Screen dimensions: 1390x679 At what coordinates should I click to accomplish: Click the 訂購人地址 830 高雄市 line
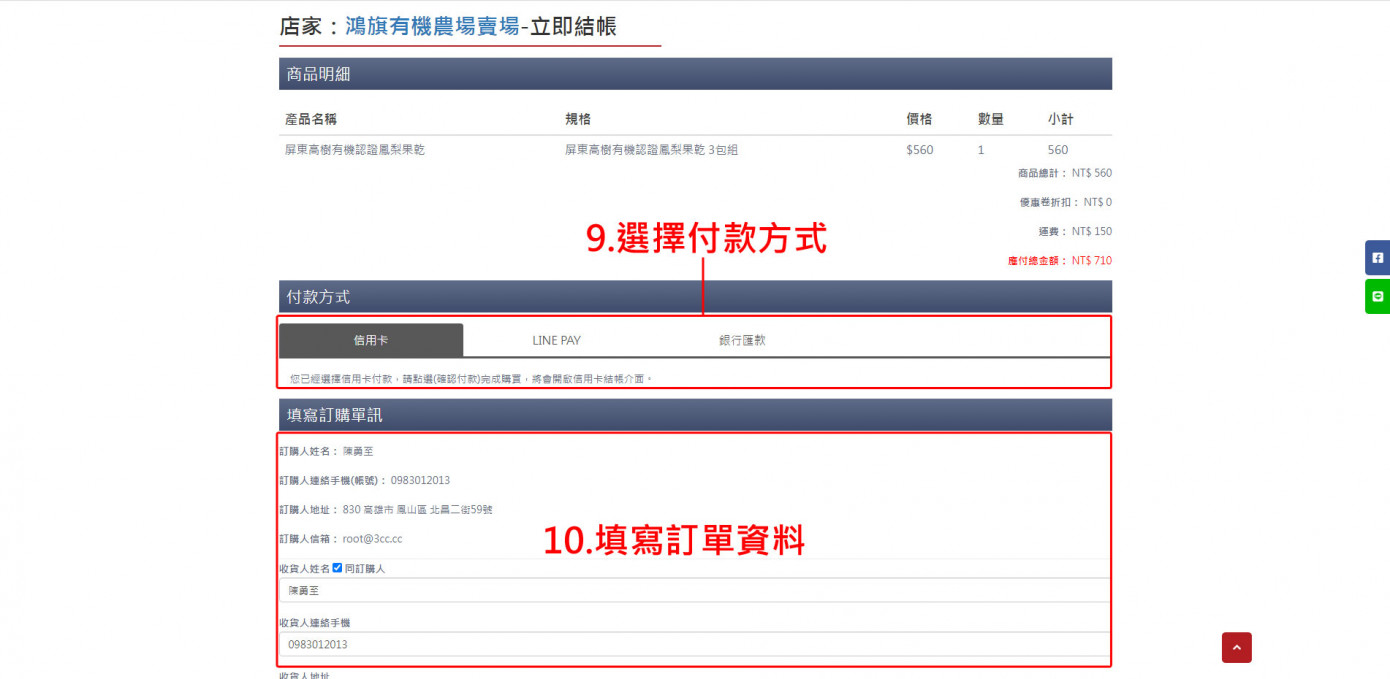[386, 510]
